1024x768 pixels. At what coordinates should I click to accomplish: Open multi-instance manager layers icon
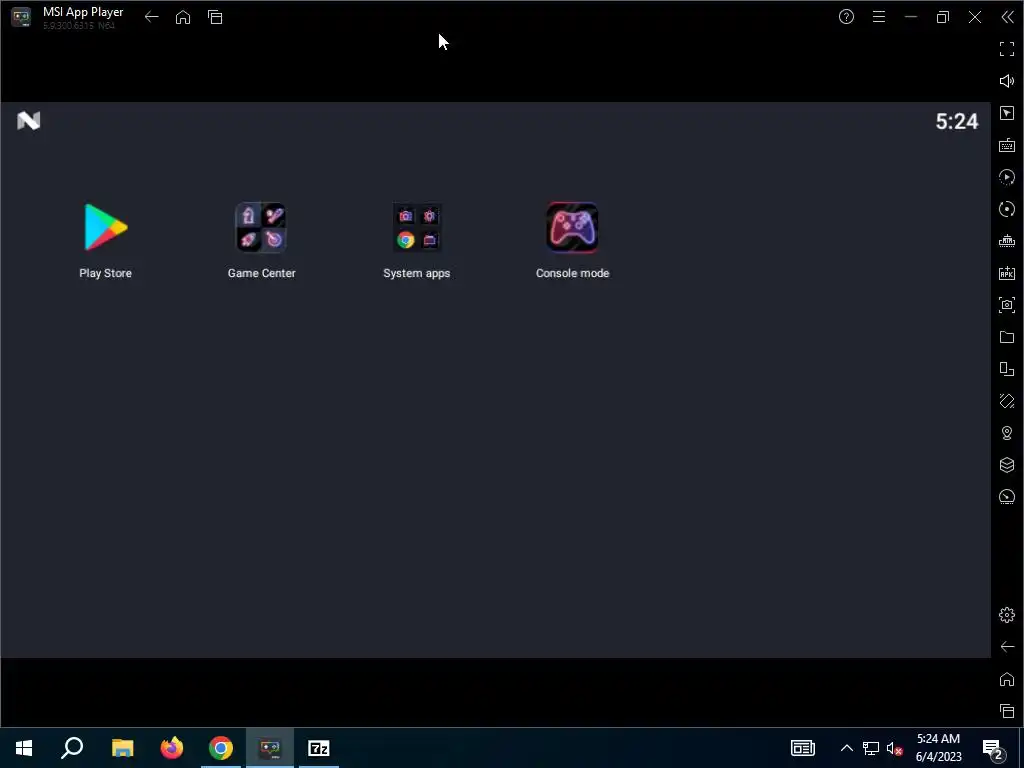point(1007,465)
